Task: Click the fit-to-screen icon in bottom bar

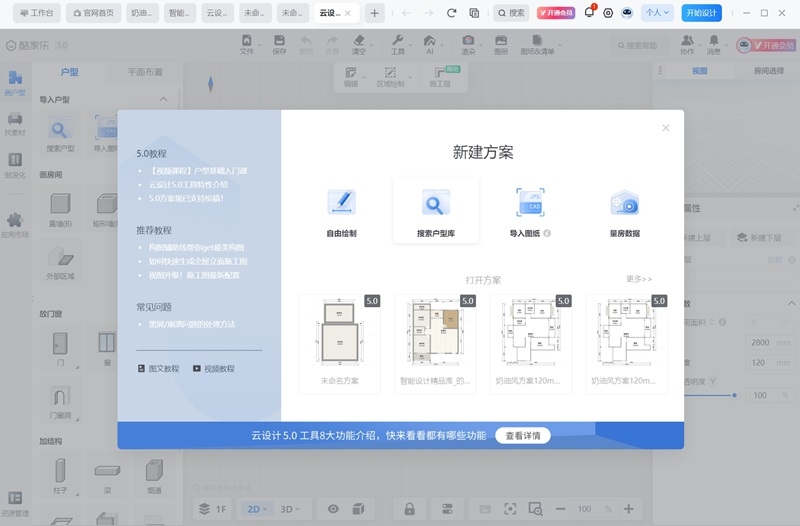Action: [x=510, y=509]
